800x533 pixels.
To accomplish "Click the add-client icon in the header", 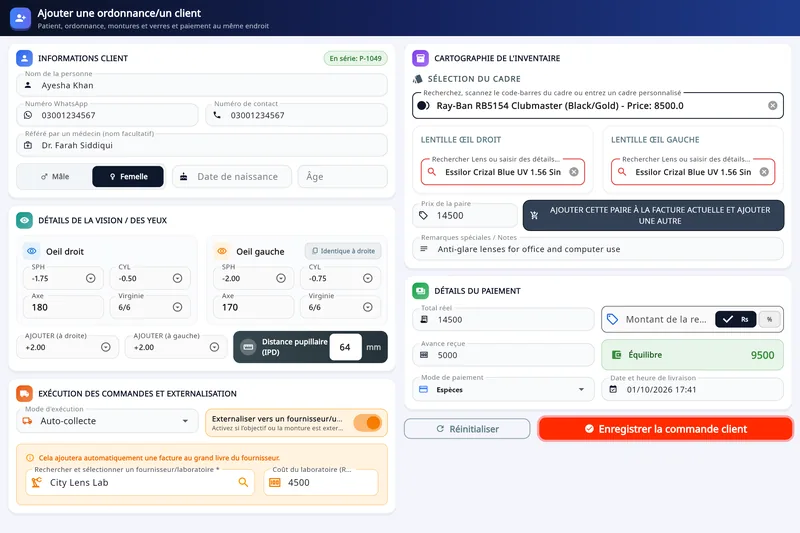I will [20, 18].
